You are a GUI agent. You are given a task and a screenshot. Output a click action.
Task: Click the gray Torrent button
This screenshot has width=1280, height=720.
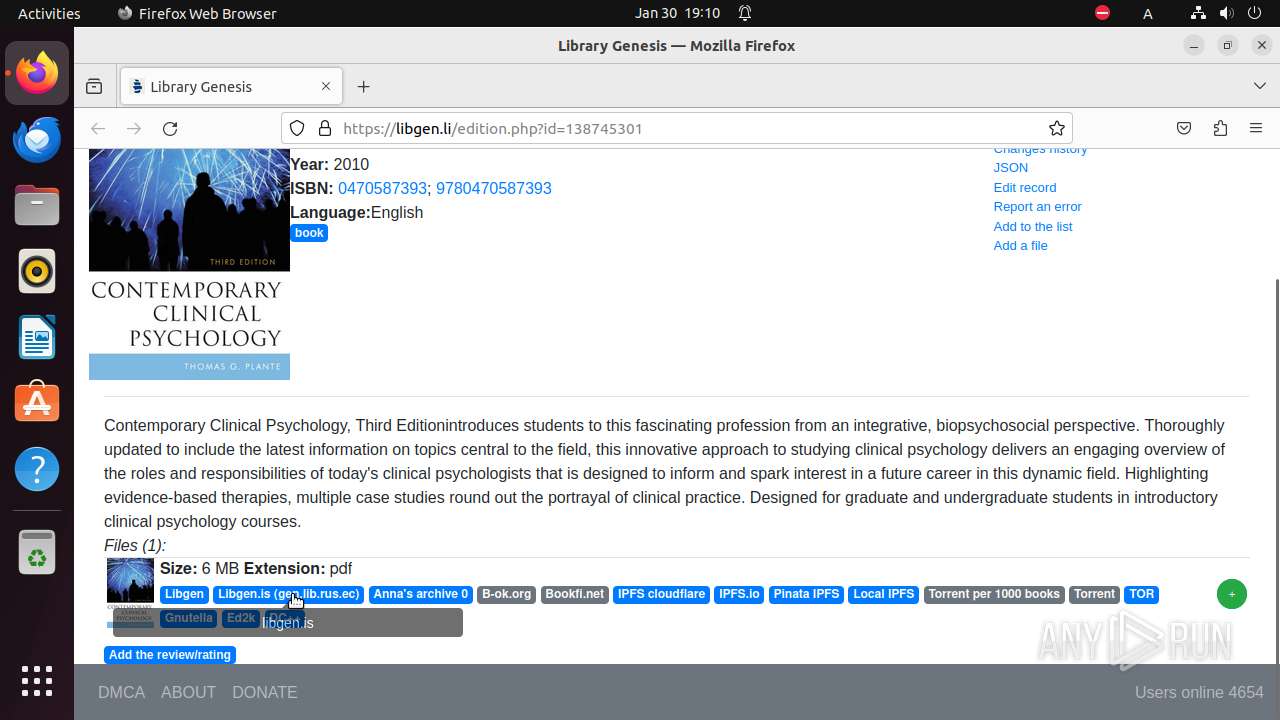click(x=1094, y=594)
